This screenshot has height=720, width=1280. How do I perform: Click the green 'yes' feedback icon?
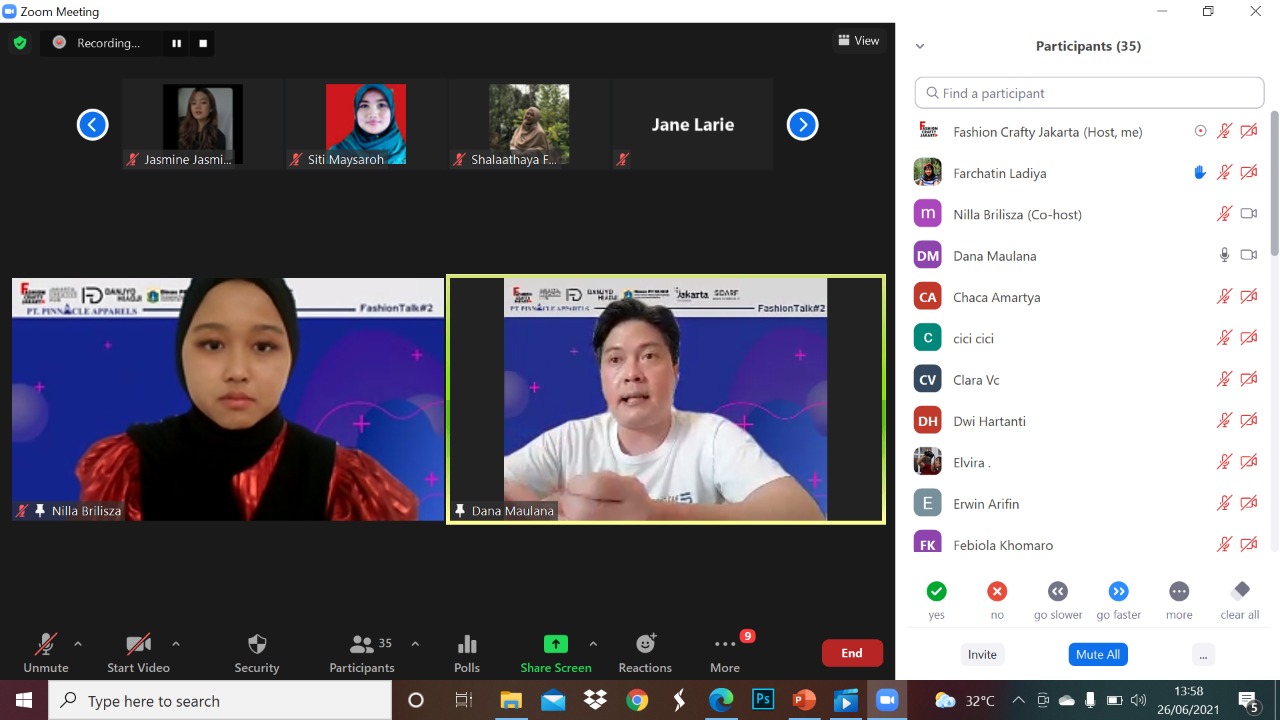936,591
